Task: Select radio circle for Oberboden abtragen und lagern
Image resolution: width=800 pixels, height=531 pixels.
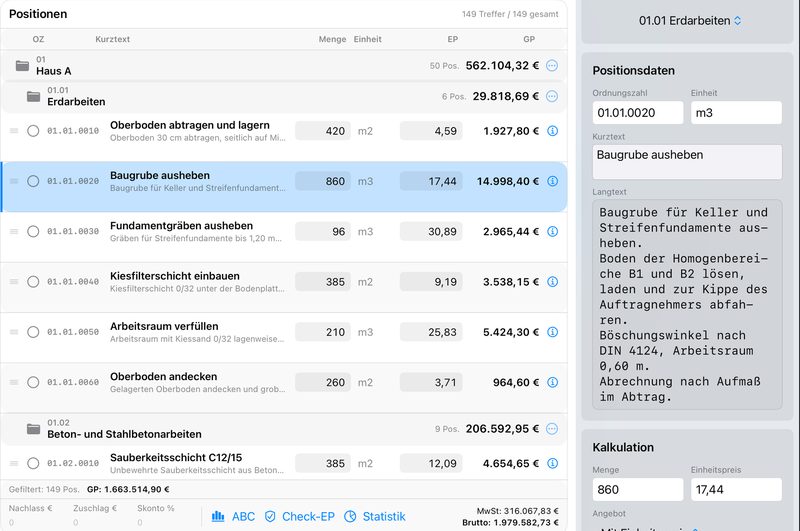Action: (33, 131)
